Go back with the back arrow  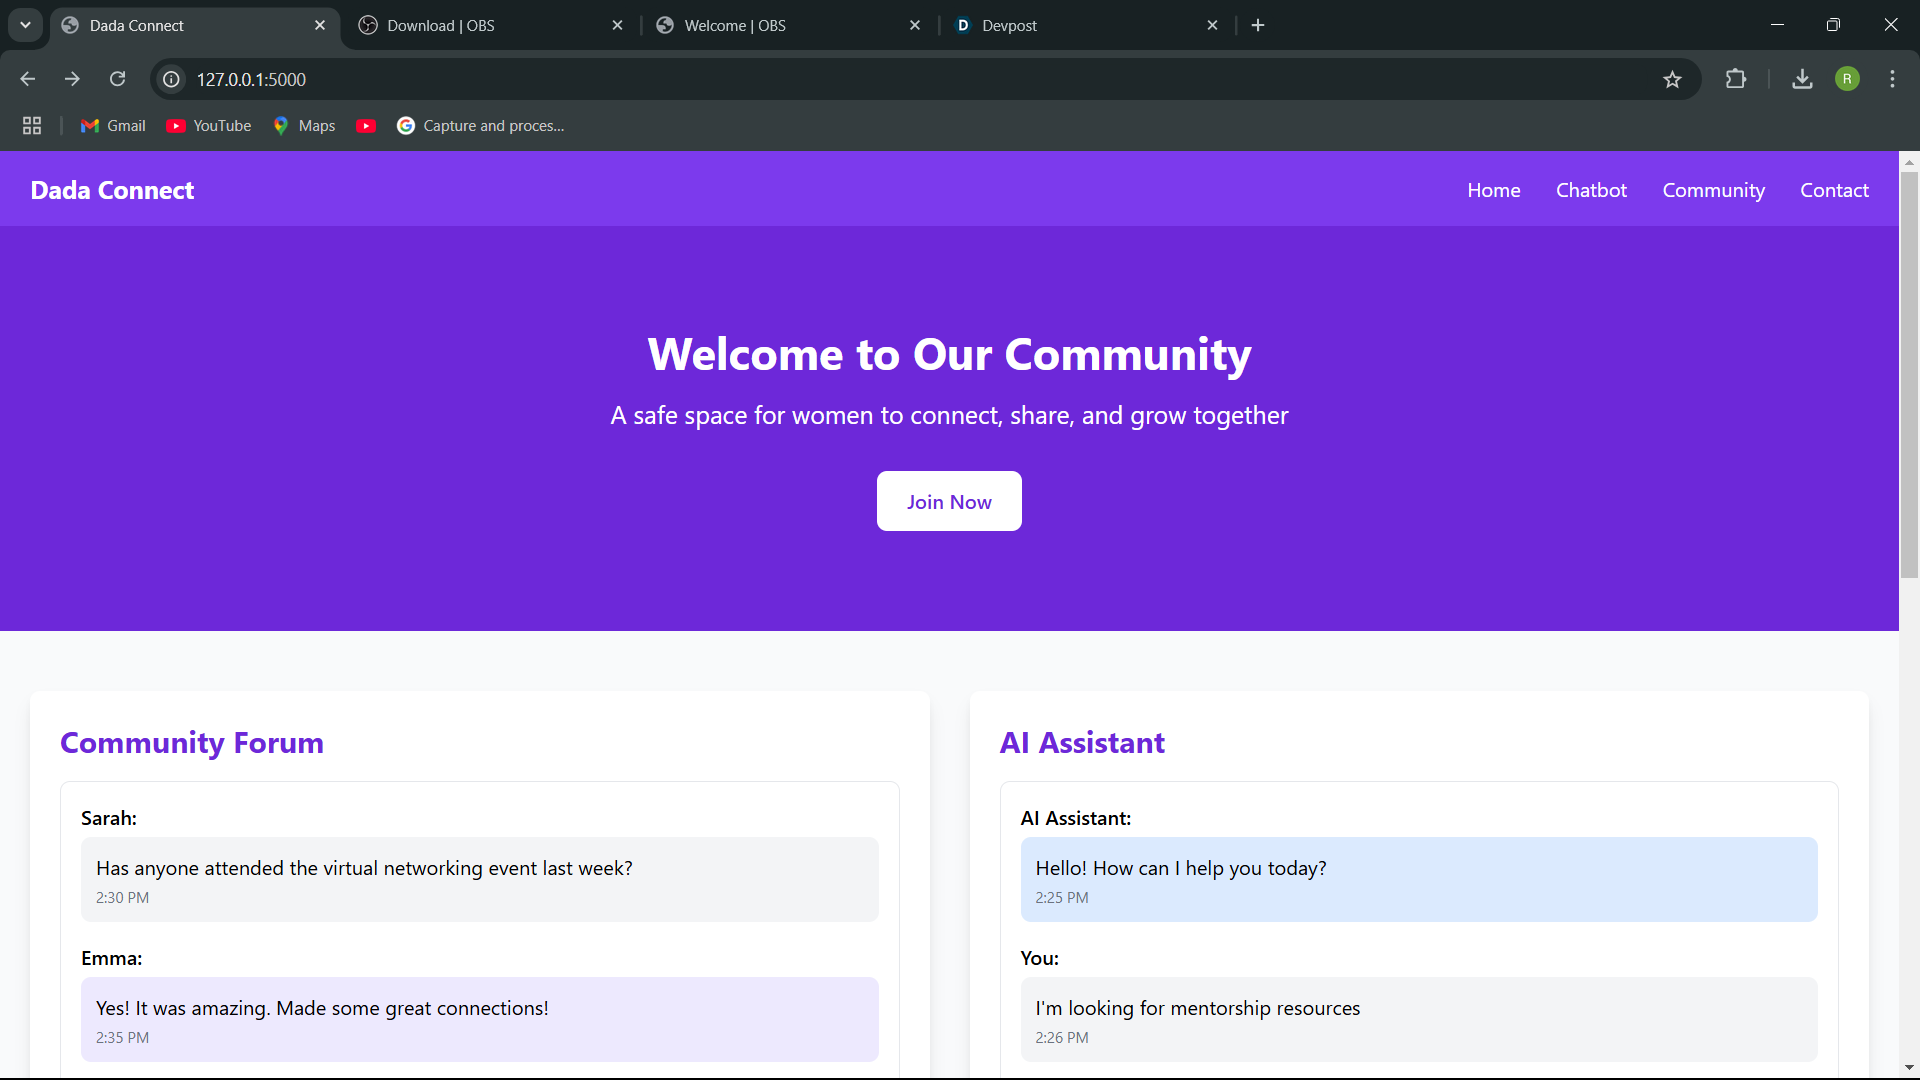pyautogui.click(x=28, y=79)
